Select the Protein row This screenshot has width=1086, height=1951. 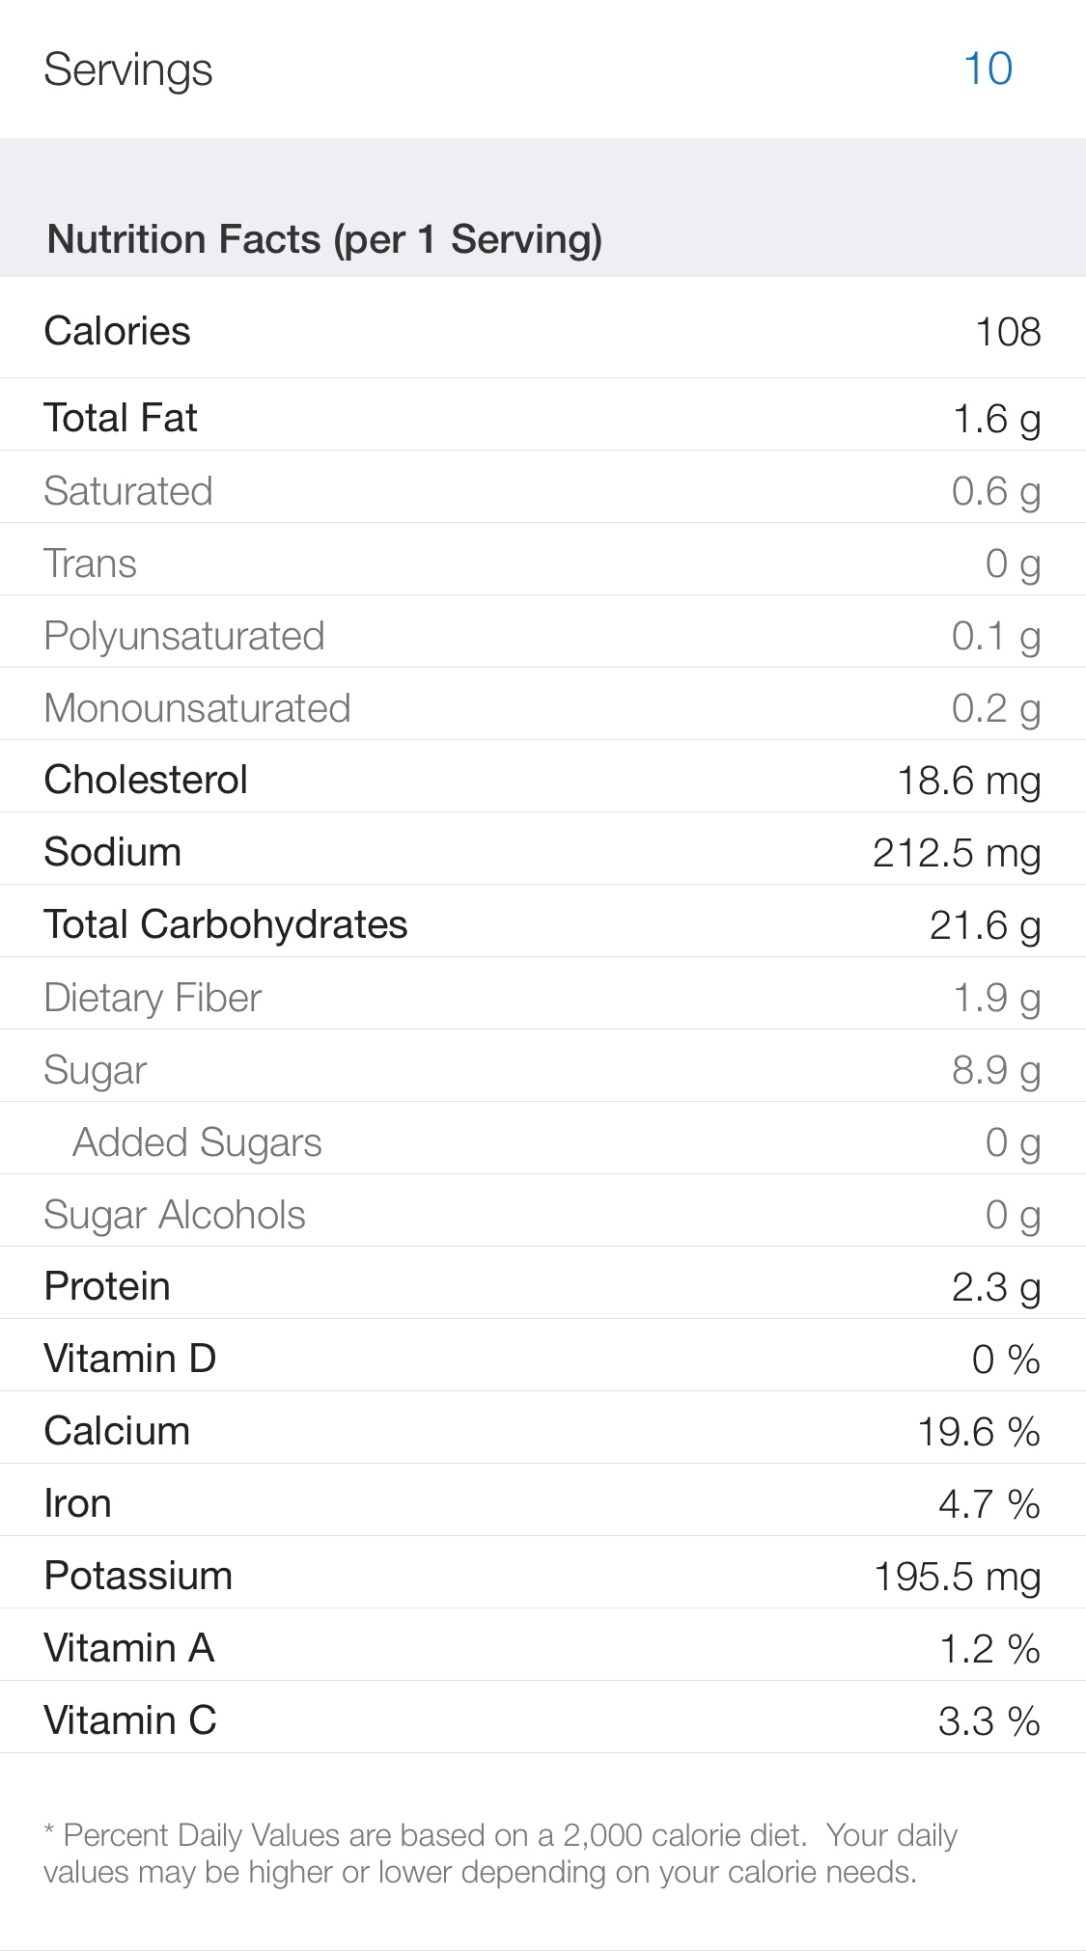point(543,1287)
